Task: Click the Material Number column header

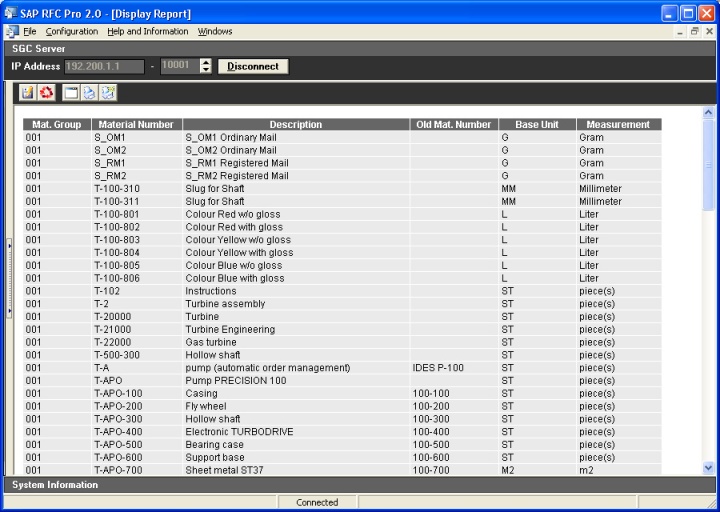Action: click(x=136, y=125)
